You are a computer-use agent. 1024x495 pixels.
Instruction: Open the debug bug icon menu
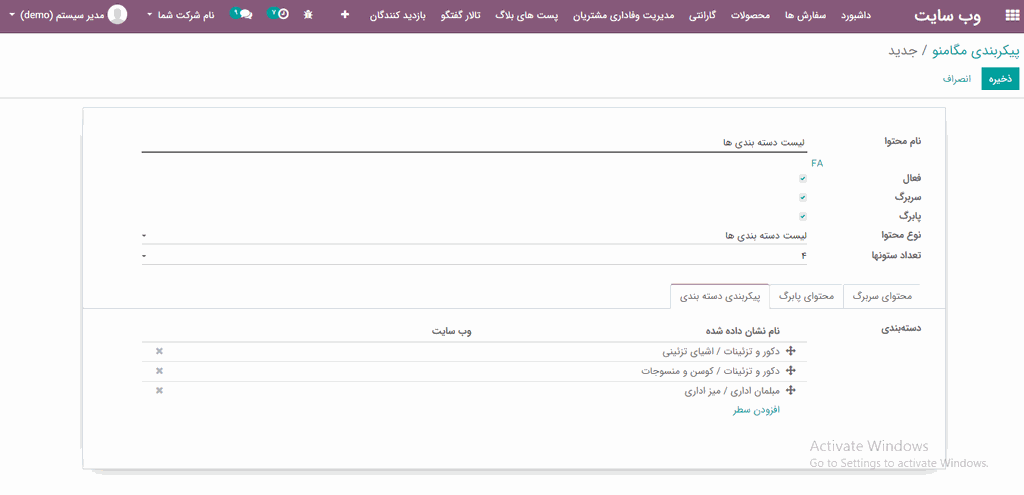[308, 14]
